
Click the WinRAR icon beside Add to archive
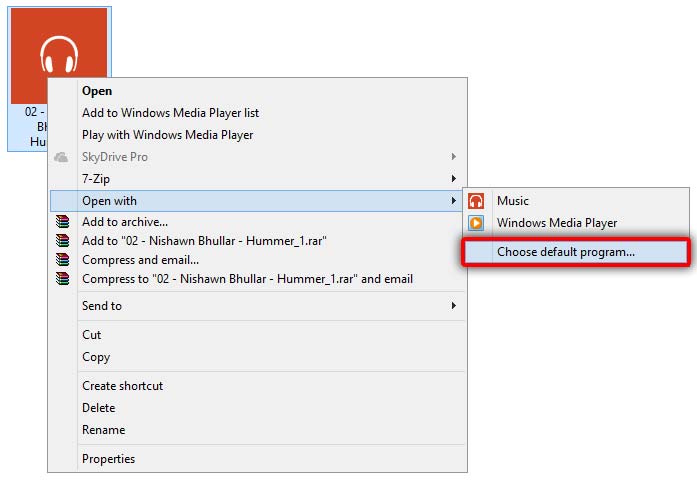click(63, 222)
